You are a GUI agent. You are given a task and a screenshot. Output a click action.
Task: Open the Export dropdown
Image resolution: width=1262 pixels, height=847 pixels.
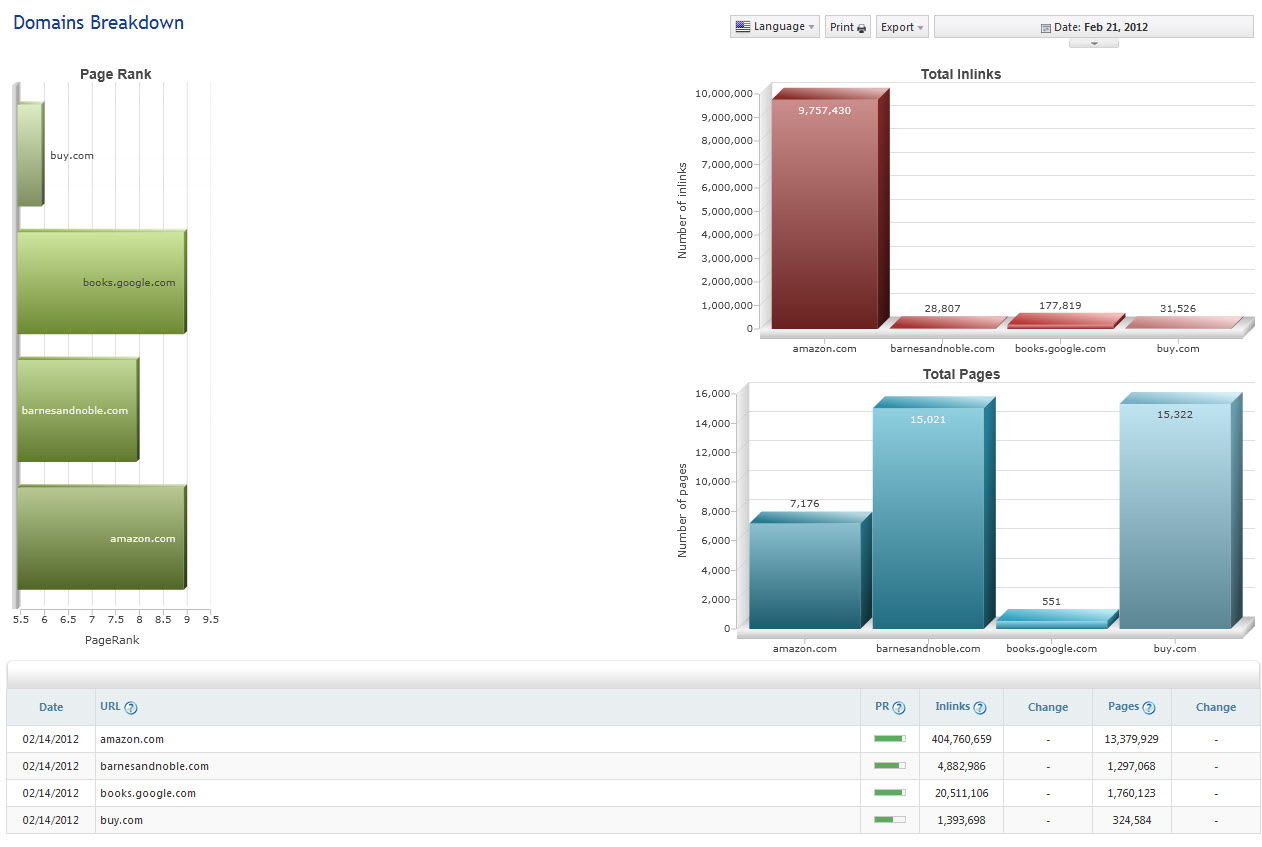[x=901, y=27]
